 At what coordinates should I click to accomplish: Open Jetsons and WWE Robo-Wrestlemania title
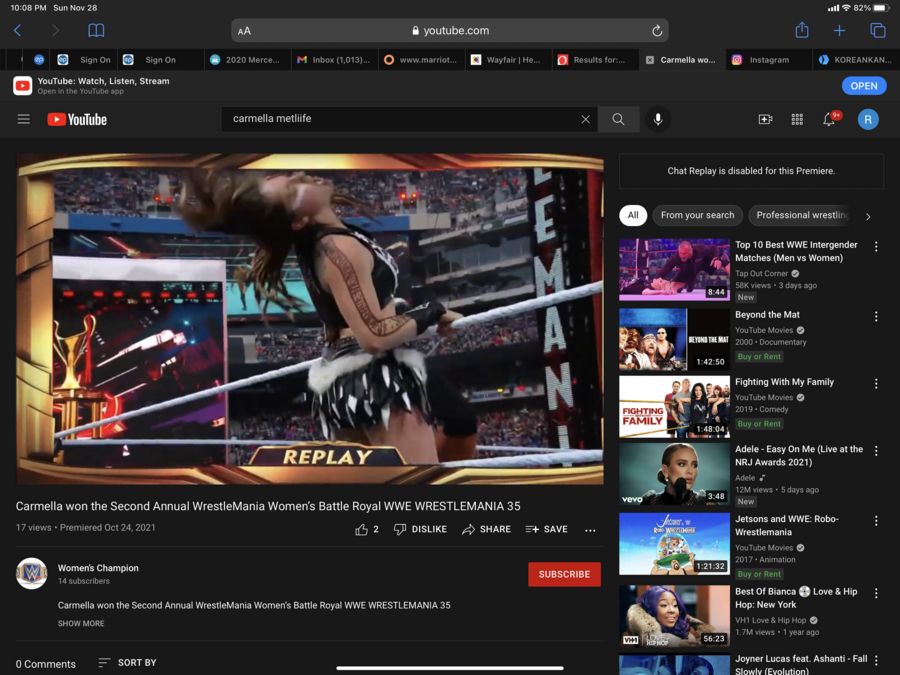click(x=787, y=525)
